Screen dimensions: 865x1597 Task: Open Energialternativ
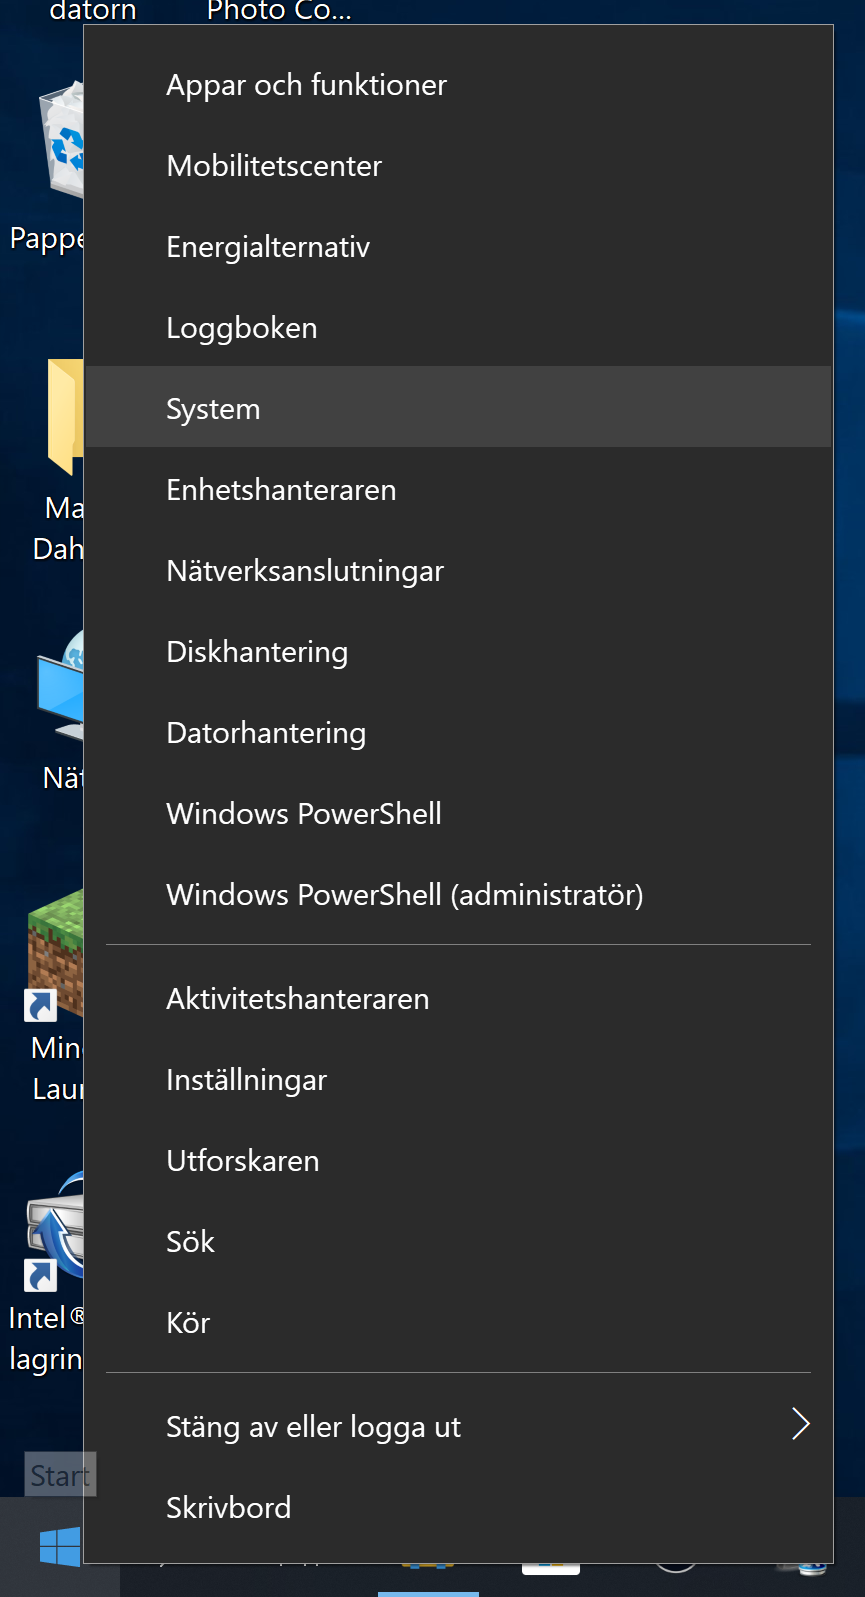pos(458,247)
